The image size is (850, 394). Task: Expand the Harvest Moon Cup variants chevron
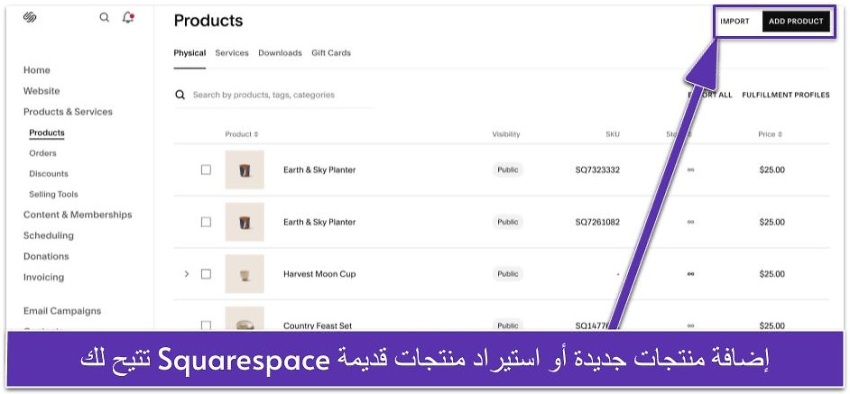coord(186,274)
